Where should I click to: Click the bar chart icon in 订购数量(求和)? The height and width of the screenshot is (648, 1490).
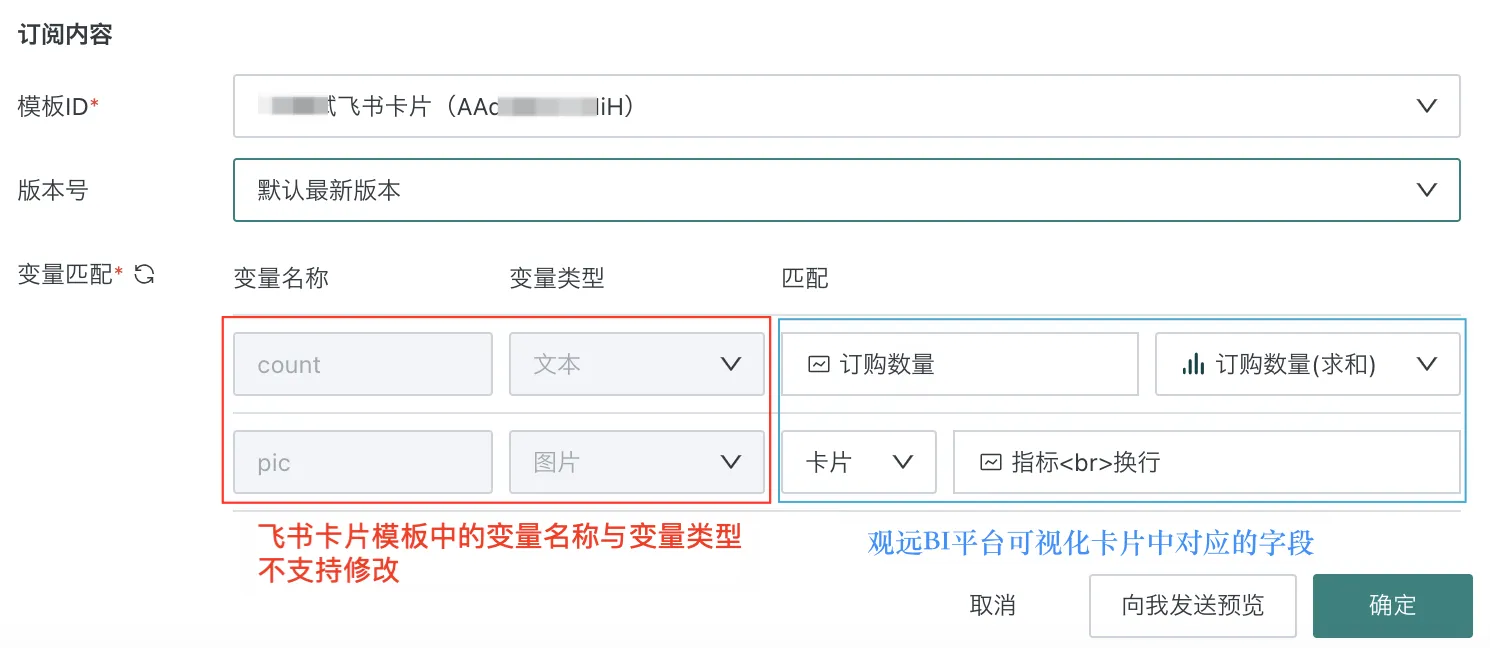pos(1192,365)
